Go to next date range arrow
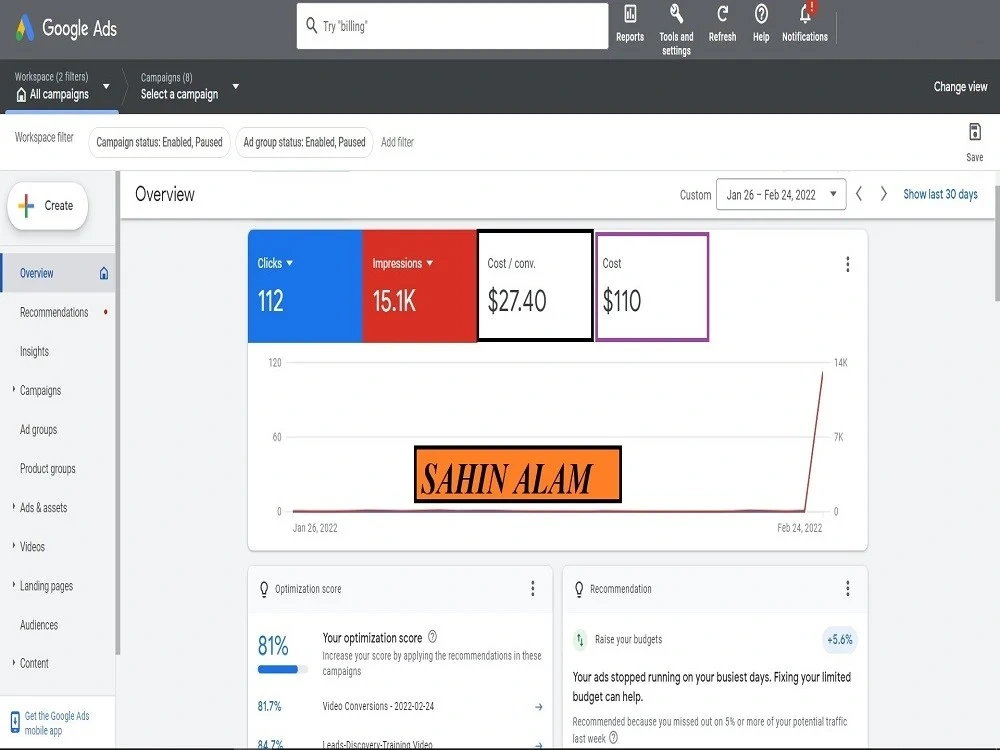The image size is (1000, 750). tap(884, 194)
